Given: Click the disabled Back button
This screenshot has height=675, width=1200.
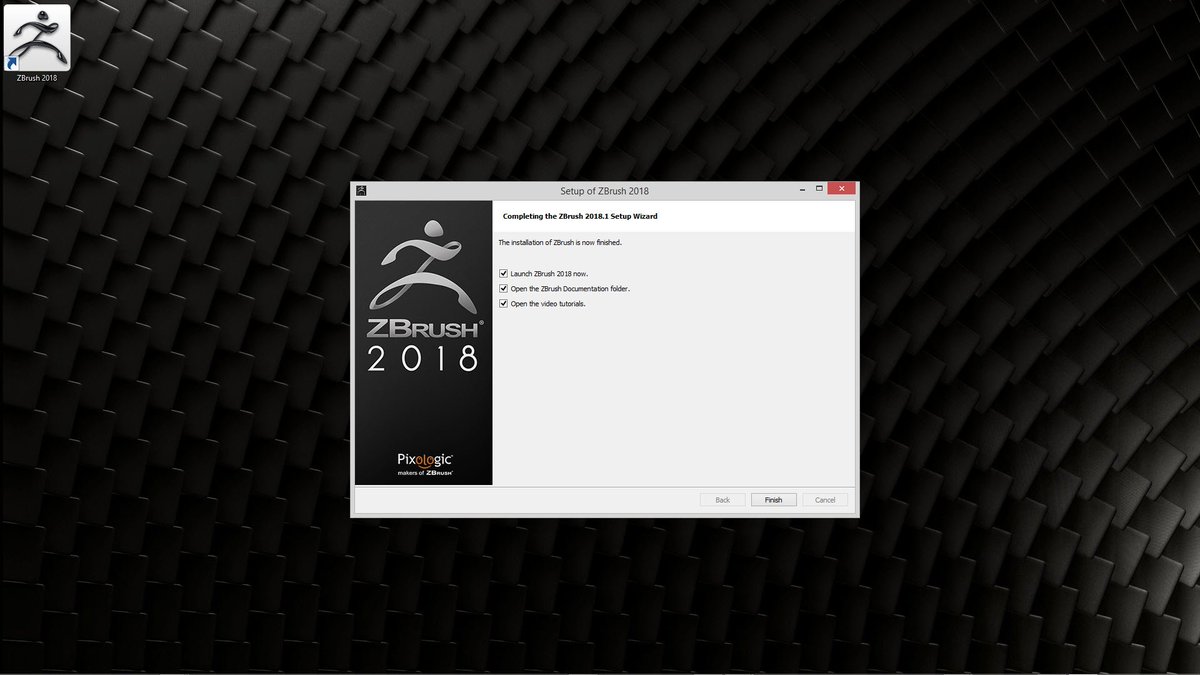Looking at the screenshot, I should pos(722,499).
